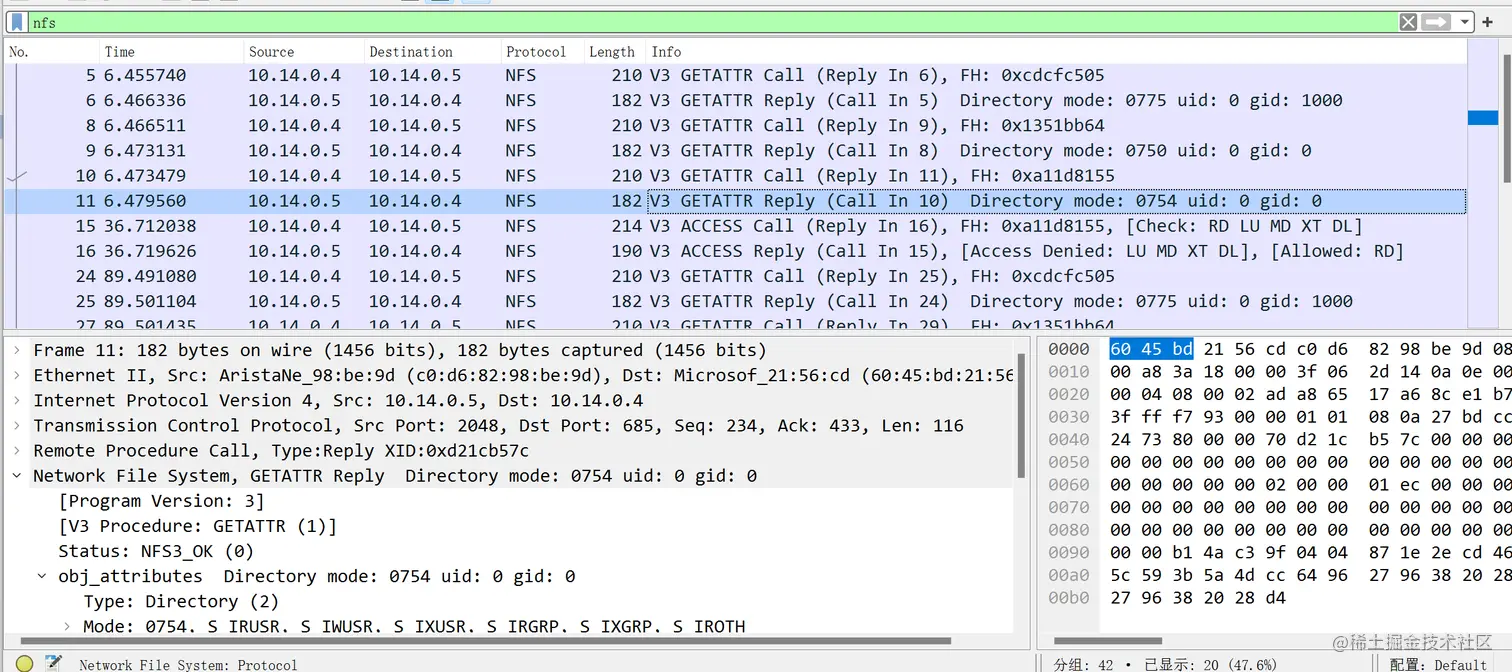Select the Status: NFS3_OK (0) line
This screenshot has height=672, width=1512.
click(x=156, y=551)
